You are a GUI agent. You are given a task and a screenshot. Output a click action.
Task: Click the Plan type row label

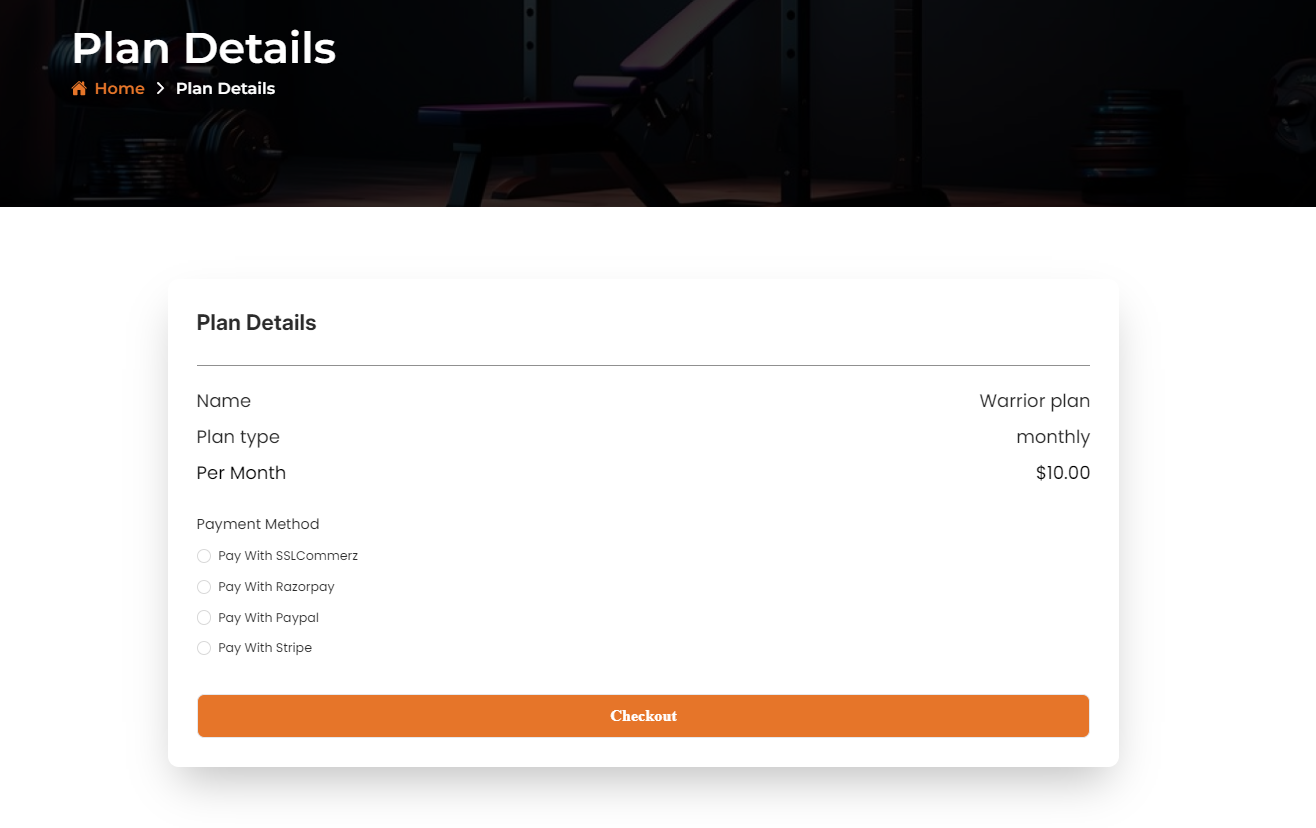tap(238, 436)
